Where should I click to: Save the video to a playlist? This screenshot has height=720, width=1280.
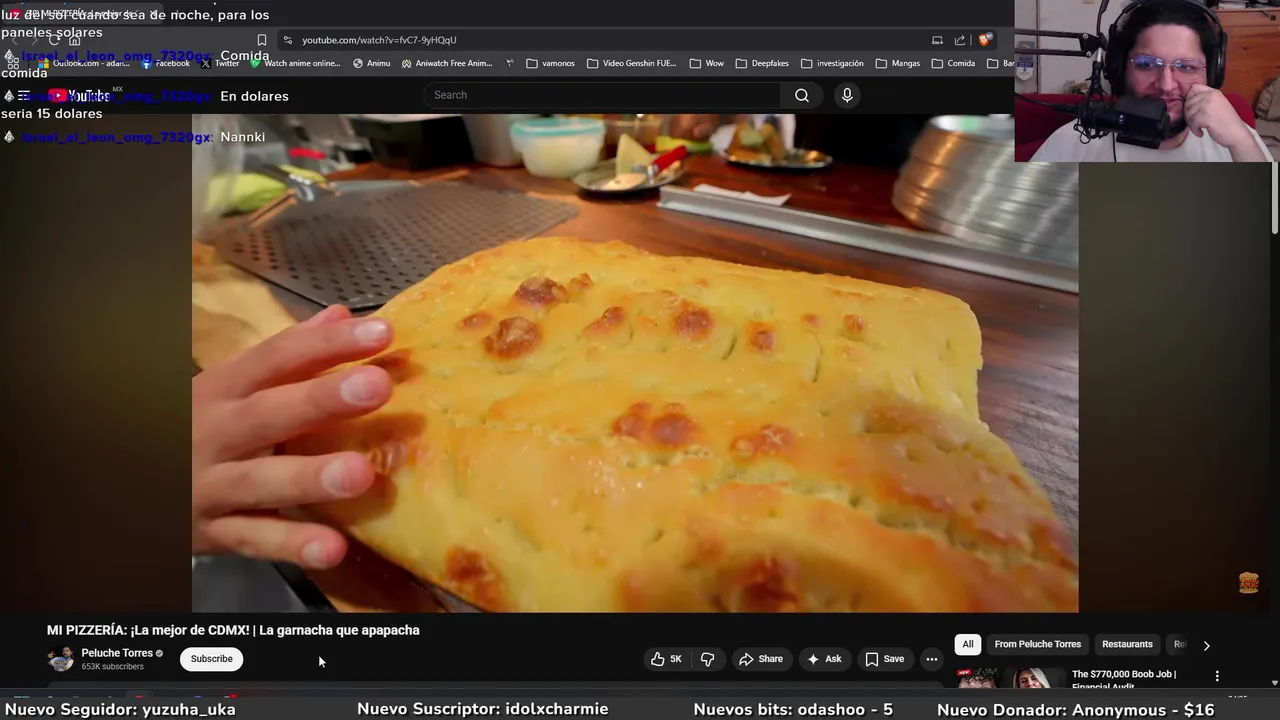[885, 659]
